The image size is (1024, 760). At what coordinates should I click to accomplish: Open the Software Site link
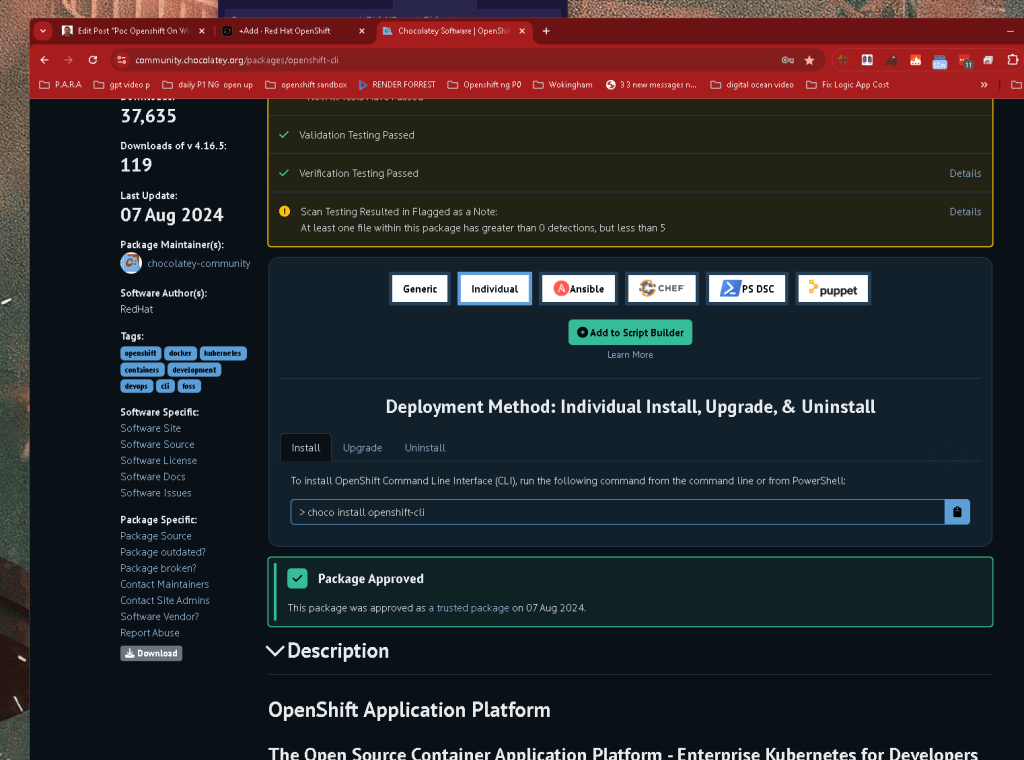[150, 428]
